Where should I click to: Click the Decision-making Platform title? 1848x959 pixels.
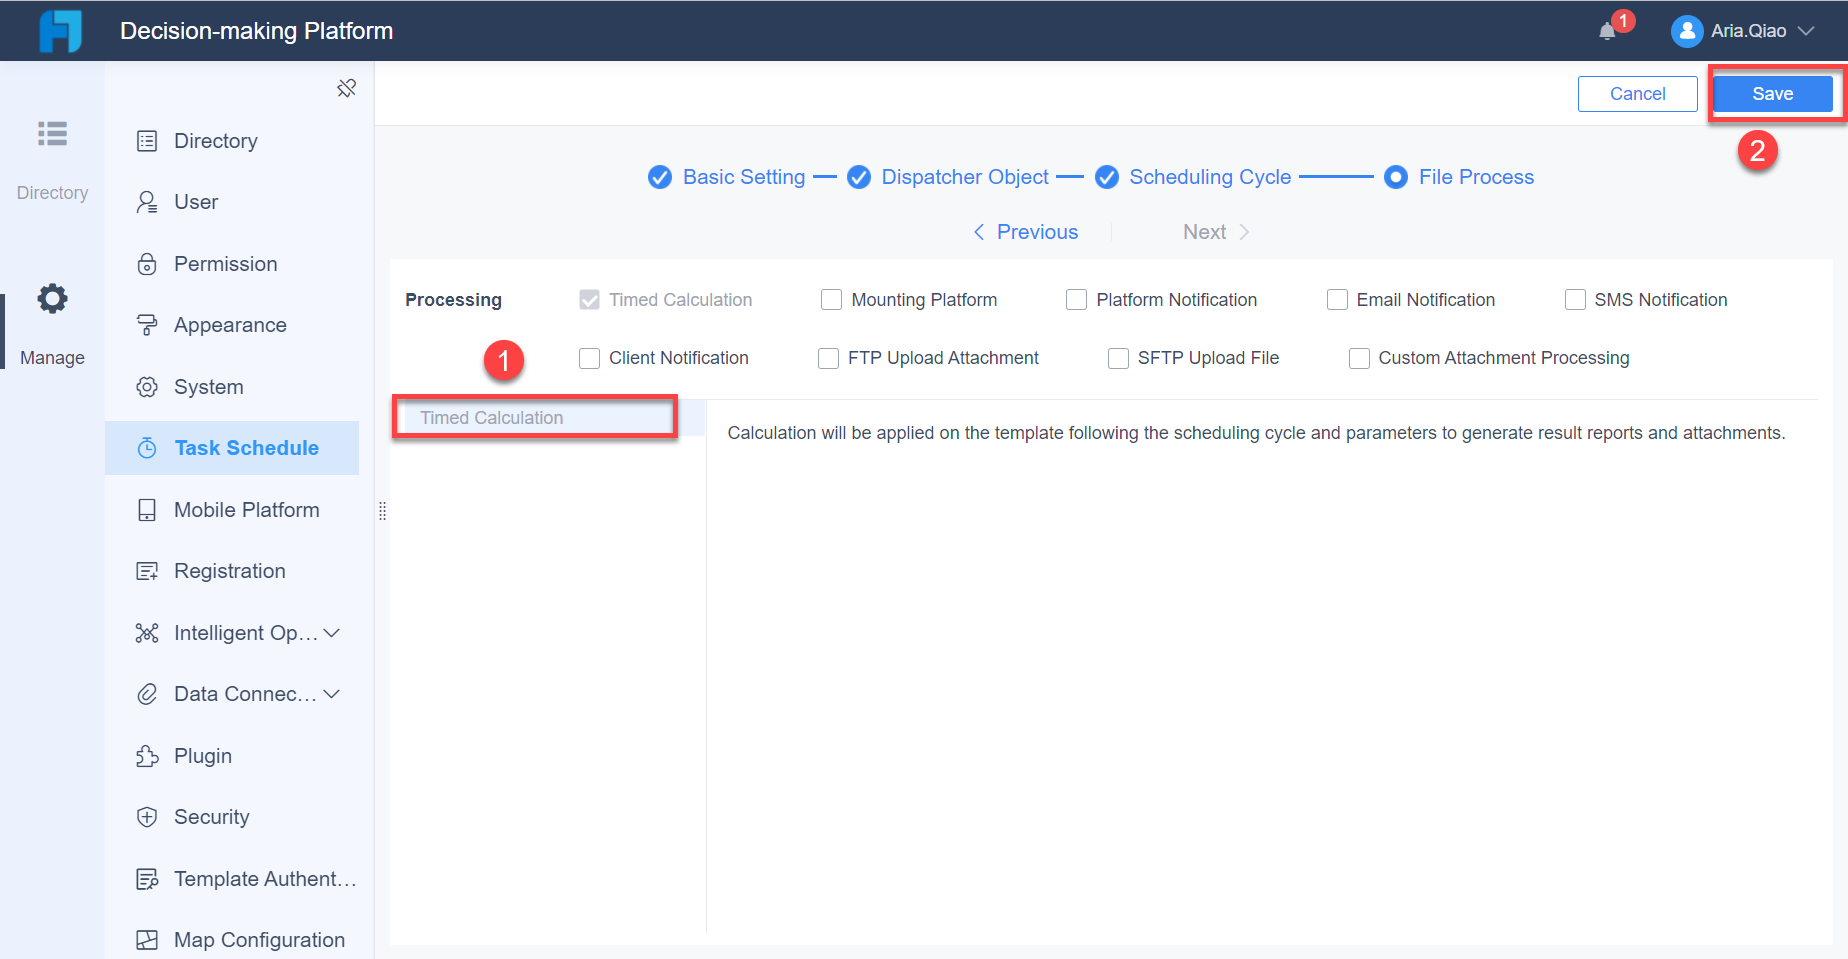coord(256,31)
